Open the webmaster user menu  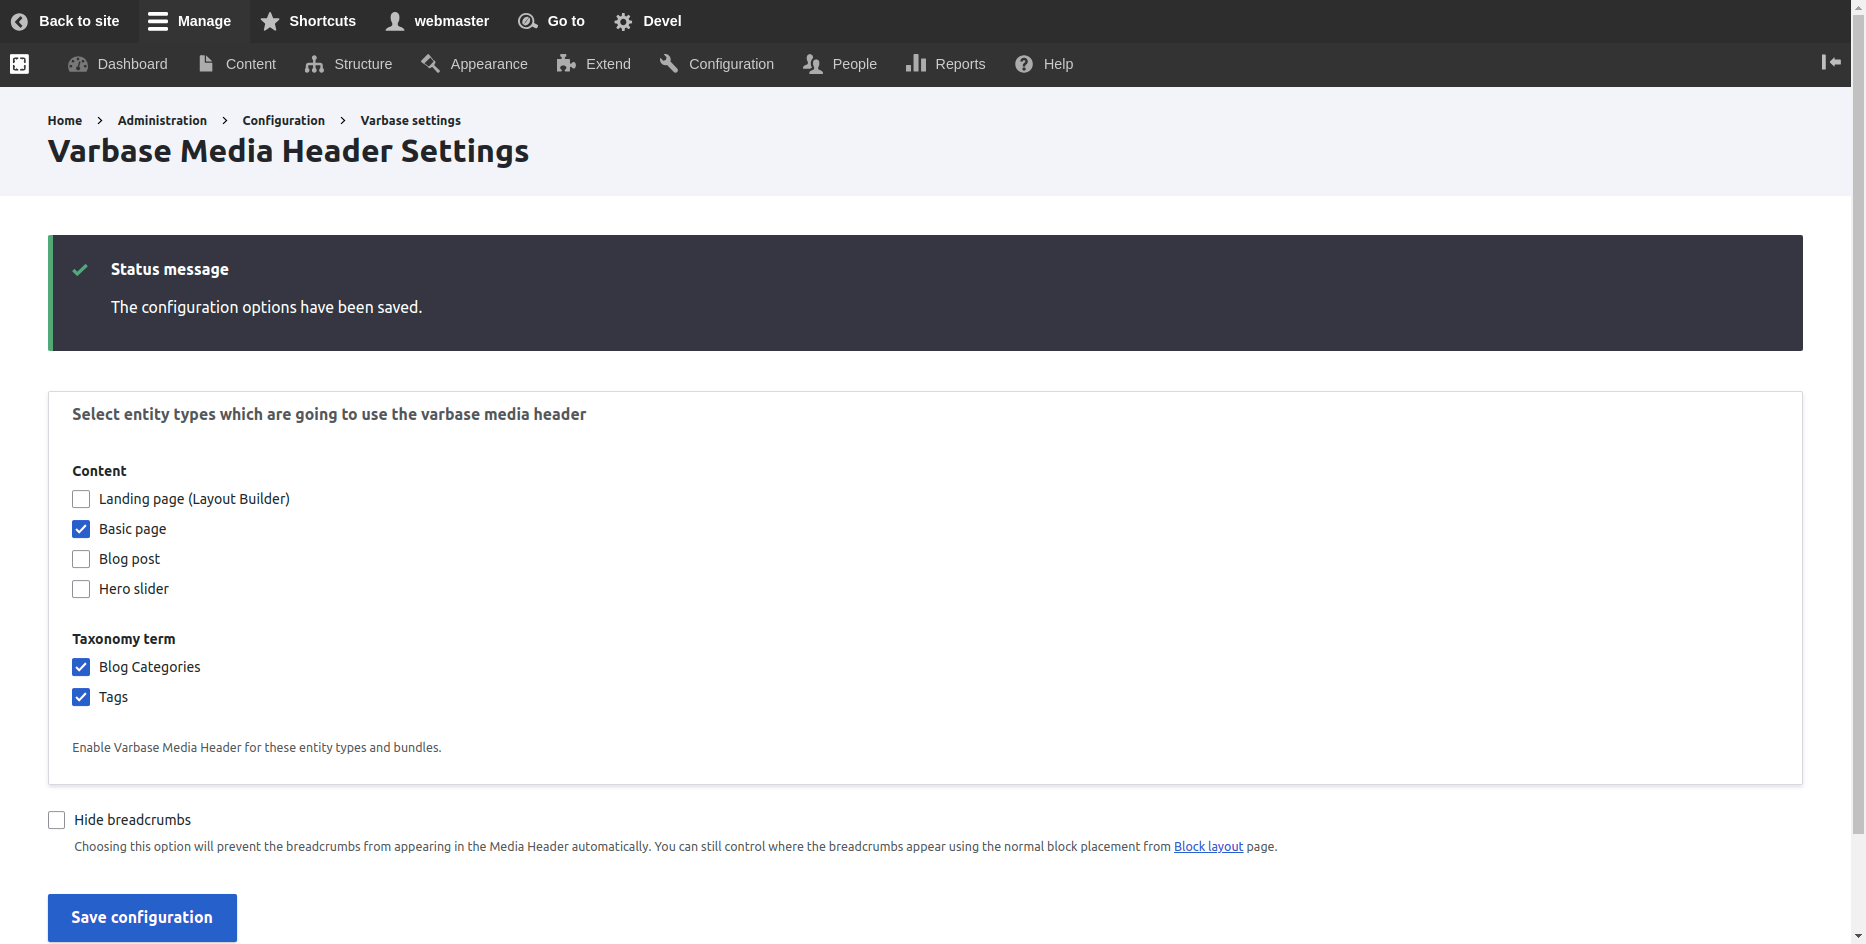click(x=438, y=21)
